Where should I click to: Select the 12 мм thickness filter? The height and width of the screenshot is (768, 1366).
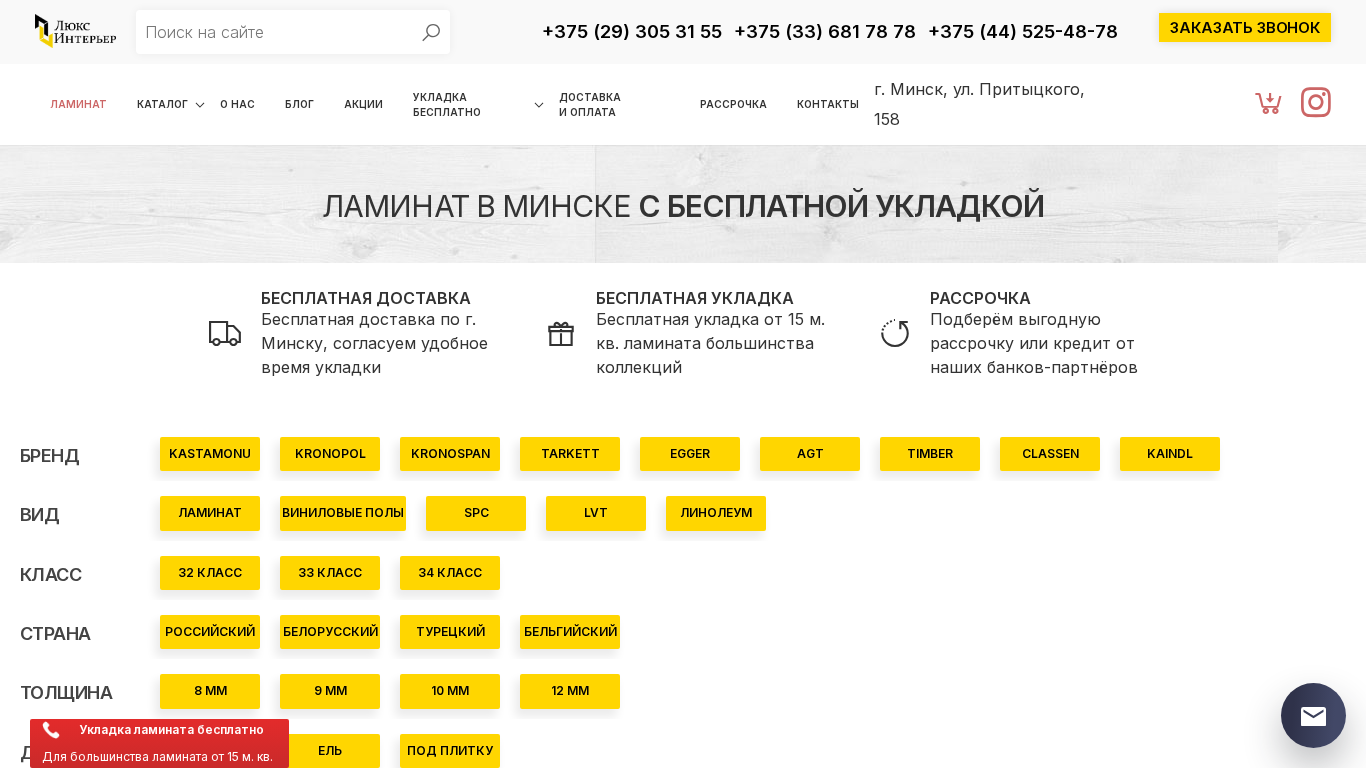(570, 691)
